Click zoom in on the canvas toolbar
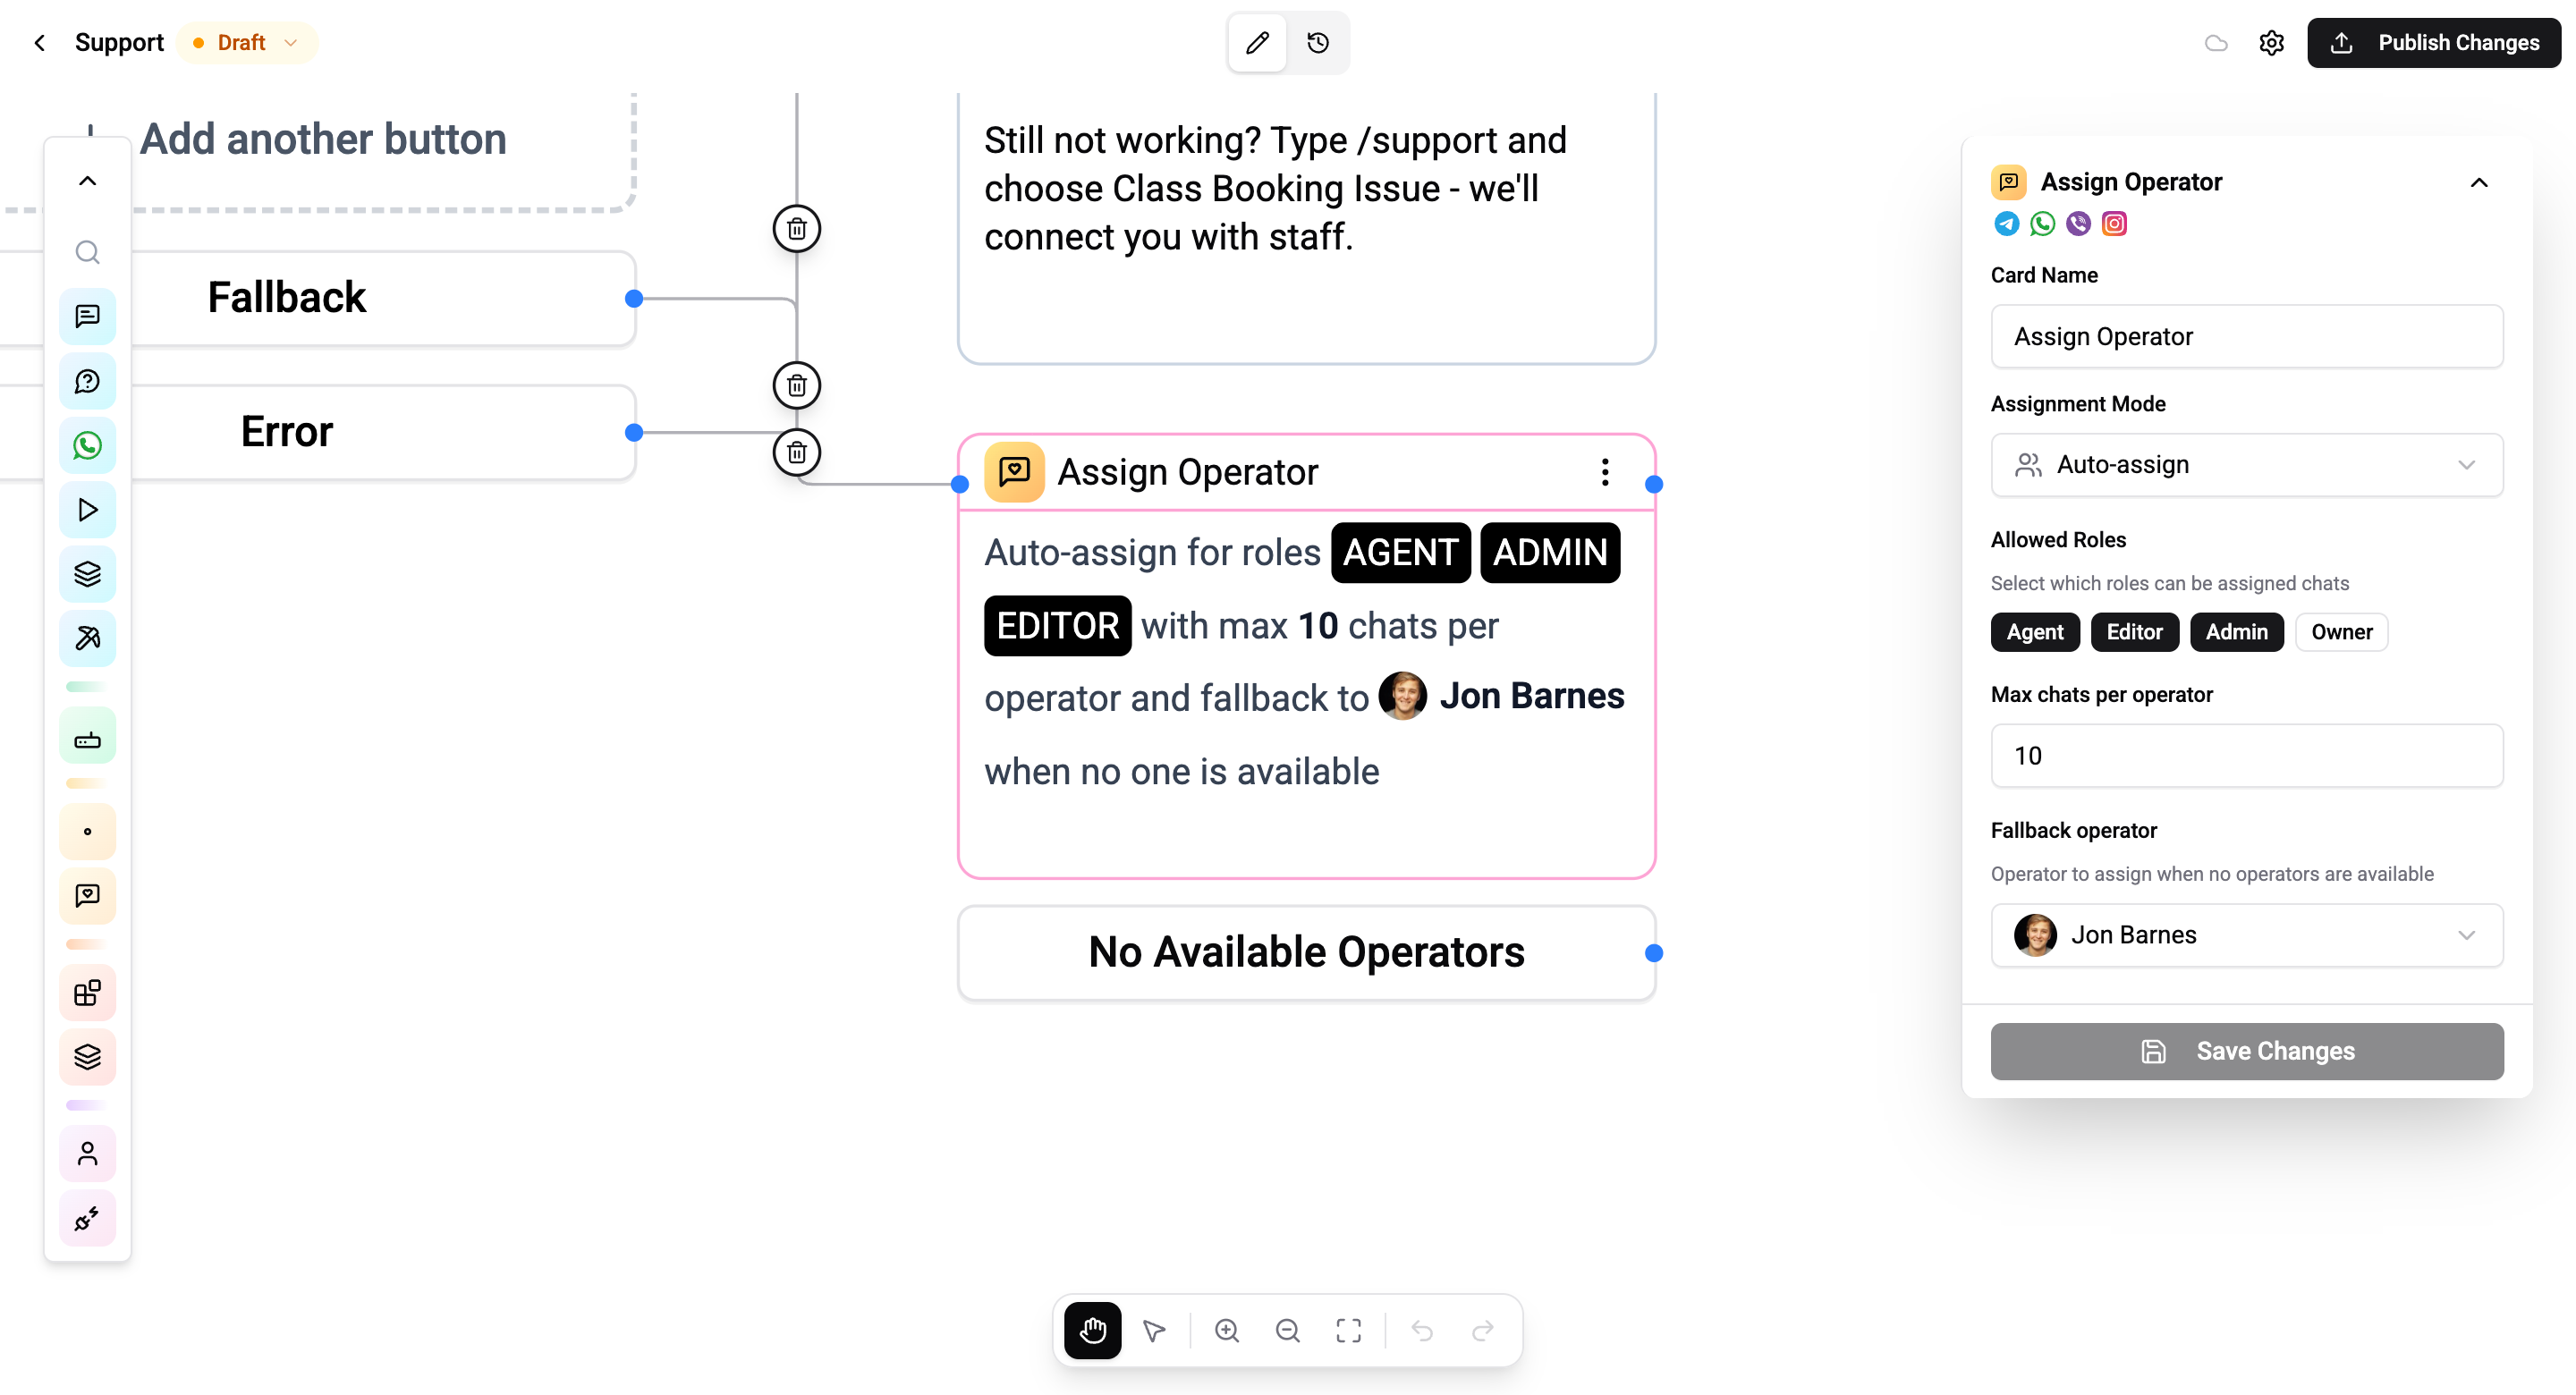 click(1227, 1330)
